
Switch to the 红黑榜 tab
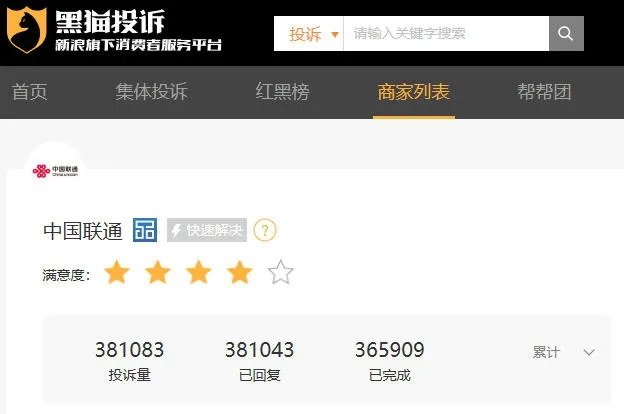[283, 92]
